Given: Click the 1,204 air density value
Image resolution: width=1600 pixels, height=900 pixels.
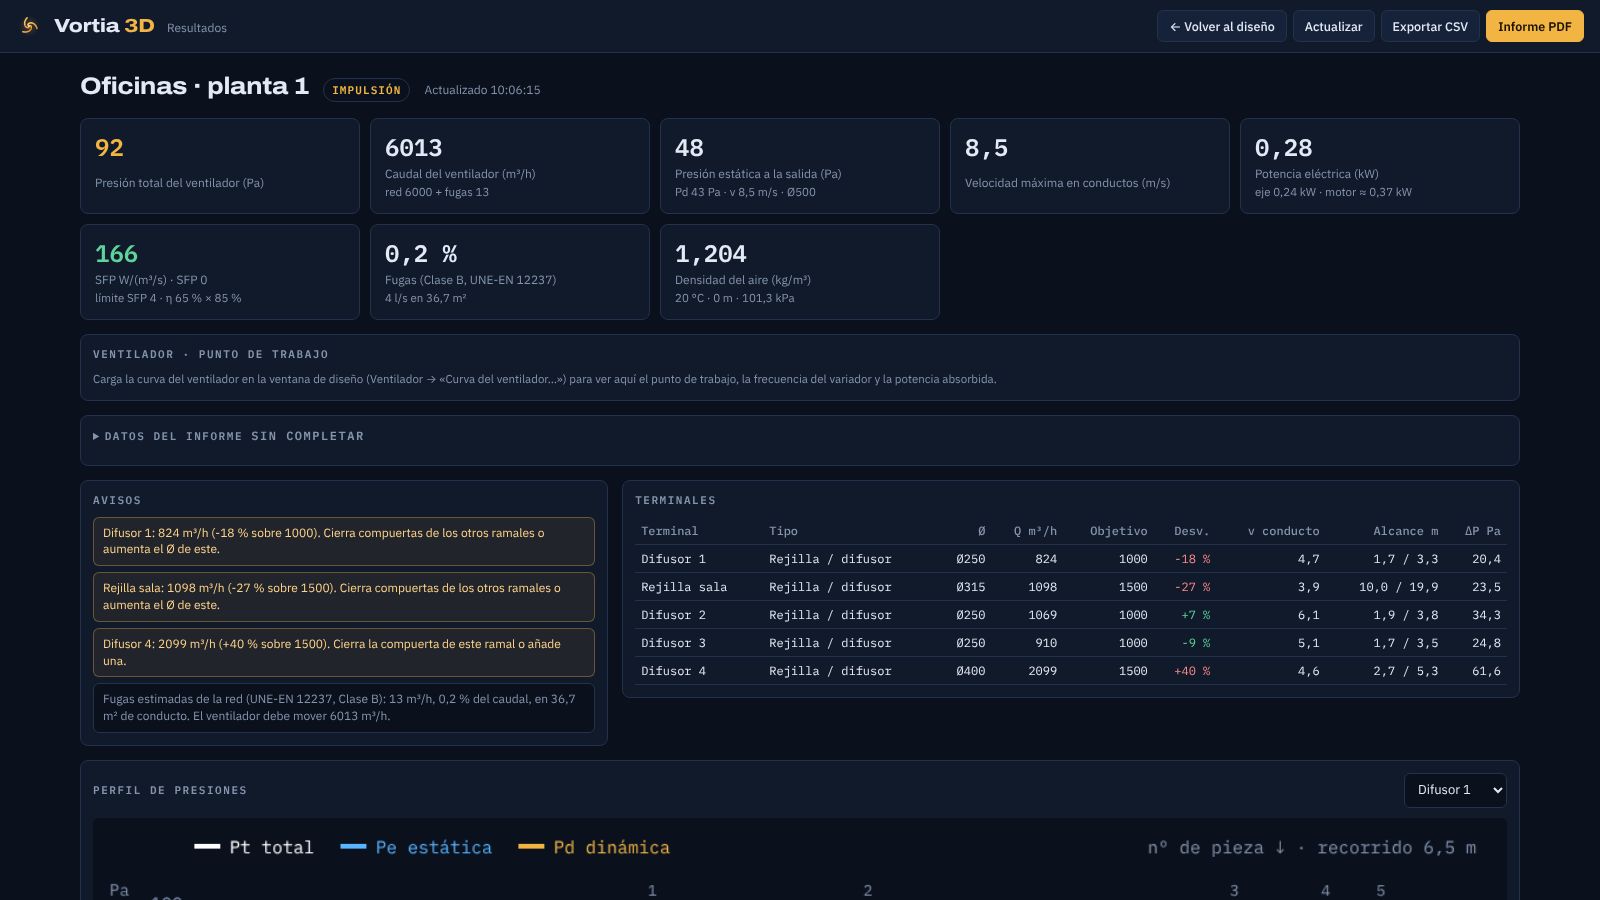Looking at the screenshot, I should [x=710, y=254].
